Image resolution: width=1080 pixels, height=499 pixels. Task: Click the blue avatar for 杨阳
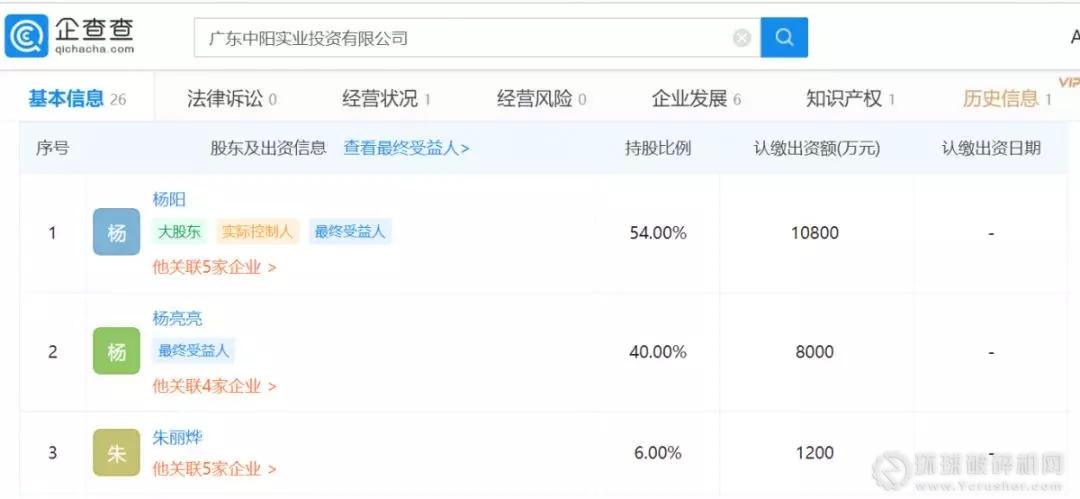pos(116,233)
